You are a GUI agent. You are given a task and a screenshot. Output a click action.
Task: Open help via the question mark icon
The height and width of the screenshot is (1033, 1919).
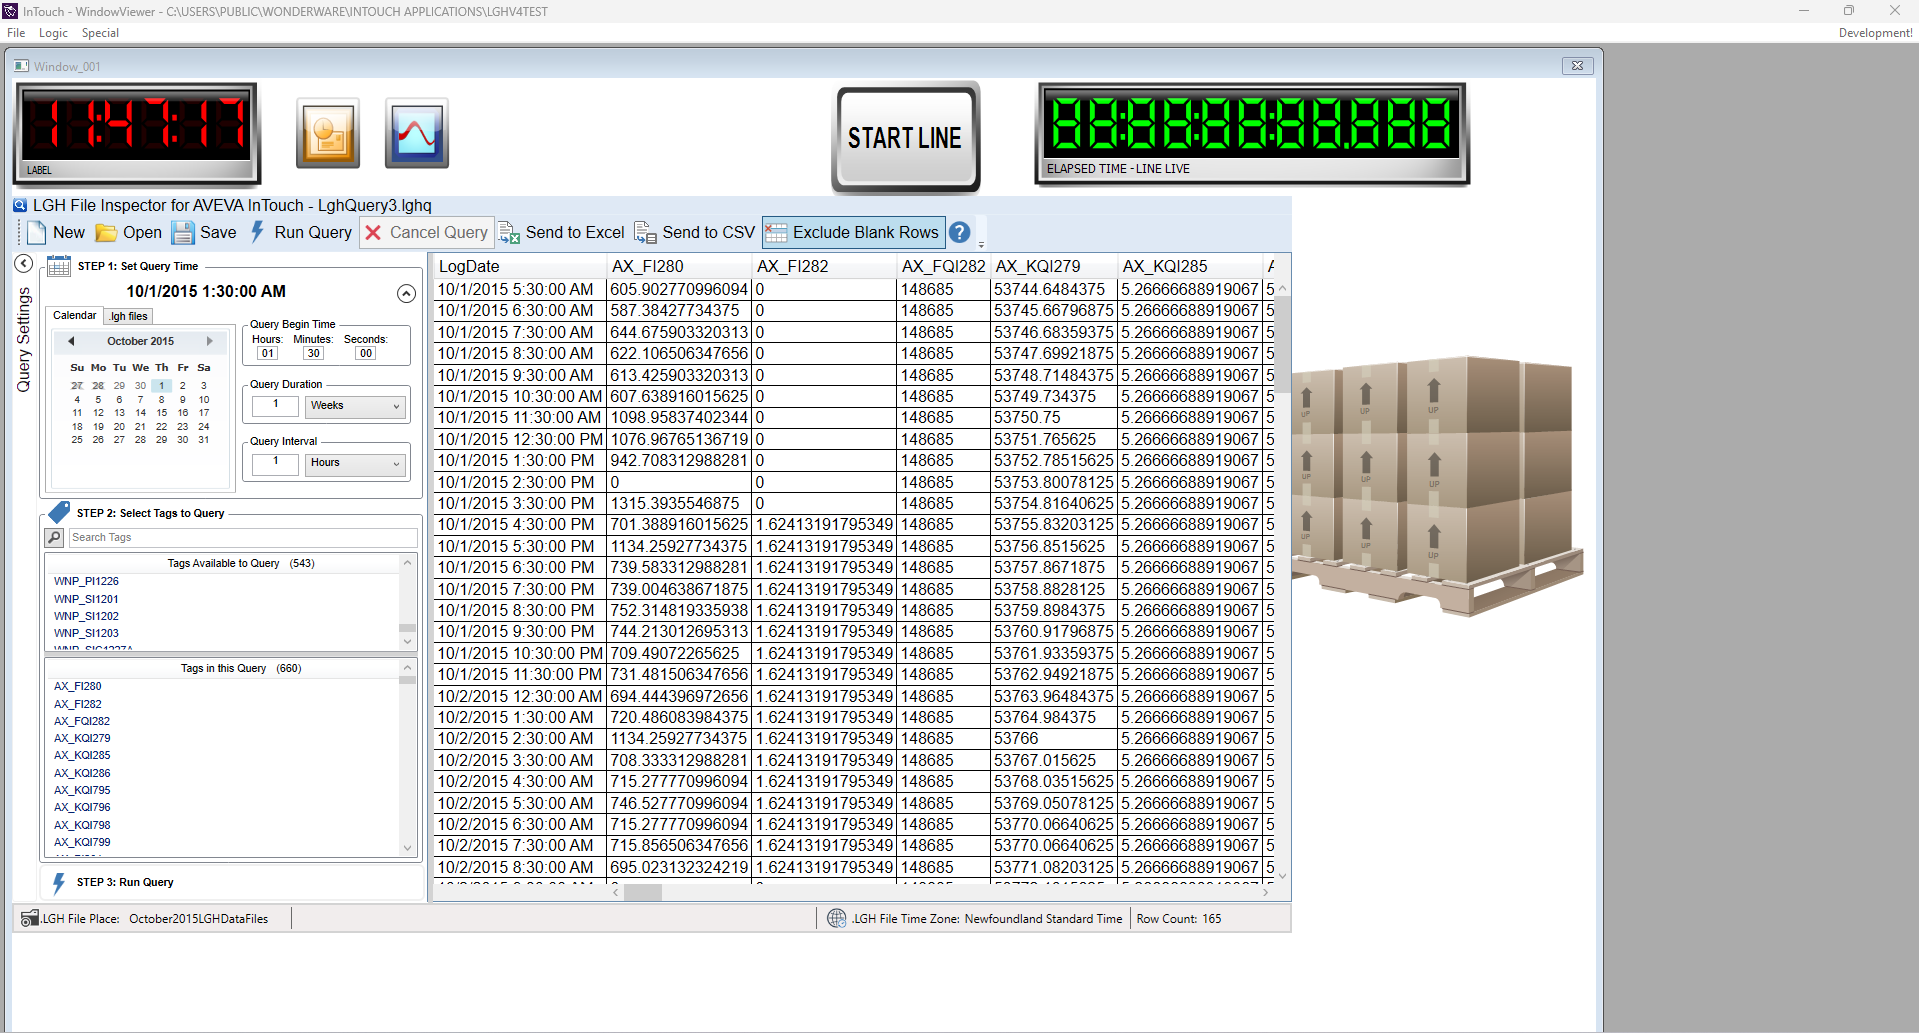point(959,232)
